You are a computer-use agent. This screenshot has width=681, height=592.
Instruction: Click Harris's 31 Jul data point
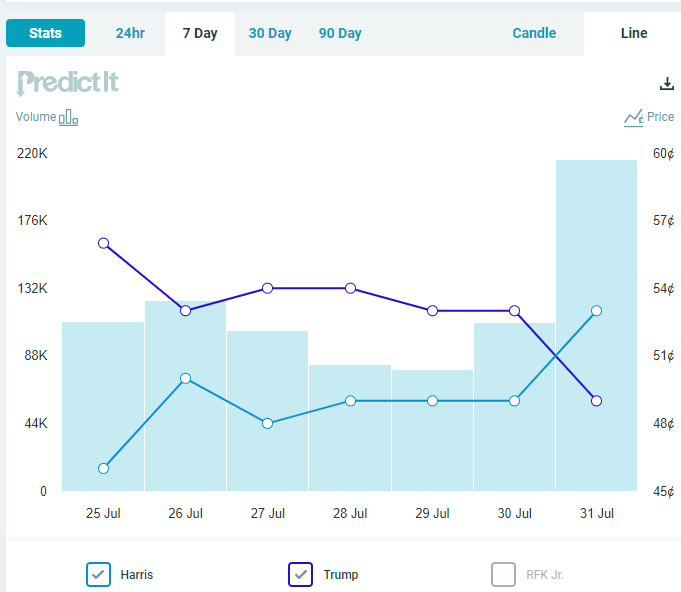coord(596,311)
